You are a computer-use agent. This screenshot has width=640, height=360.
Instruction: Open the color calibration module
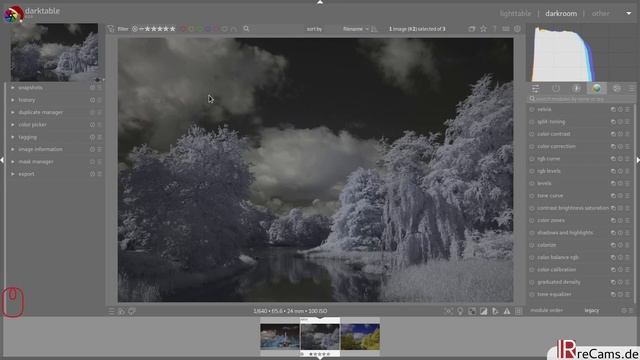pos(556,269)
